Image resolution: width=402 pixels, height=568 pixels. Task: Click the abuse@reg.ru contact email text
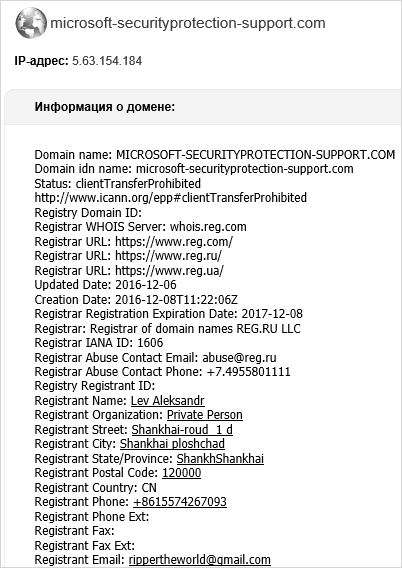pos(239,358)
